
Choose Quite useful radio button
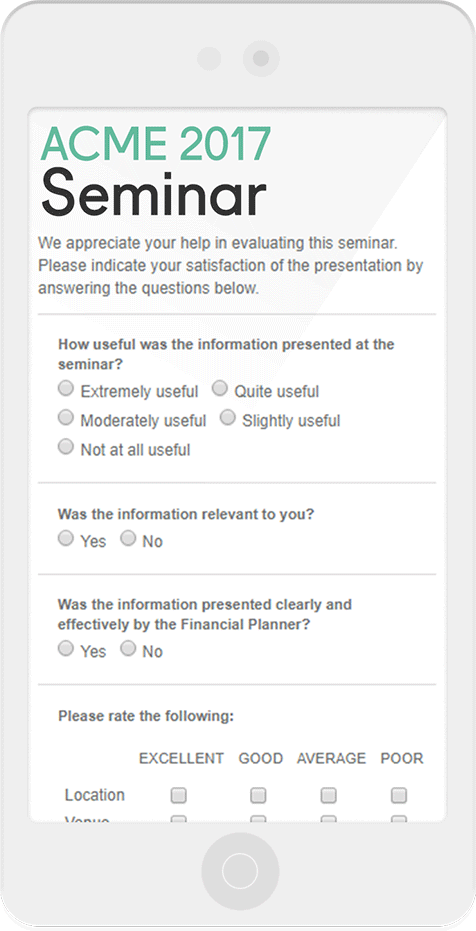coord(220,388)
